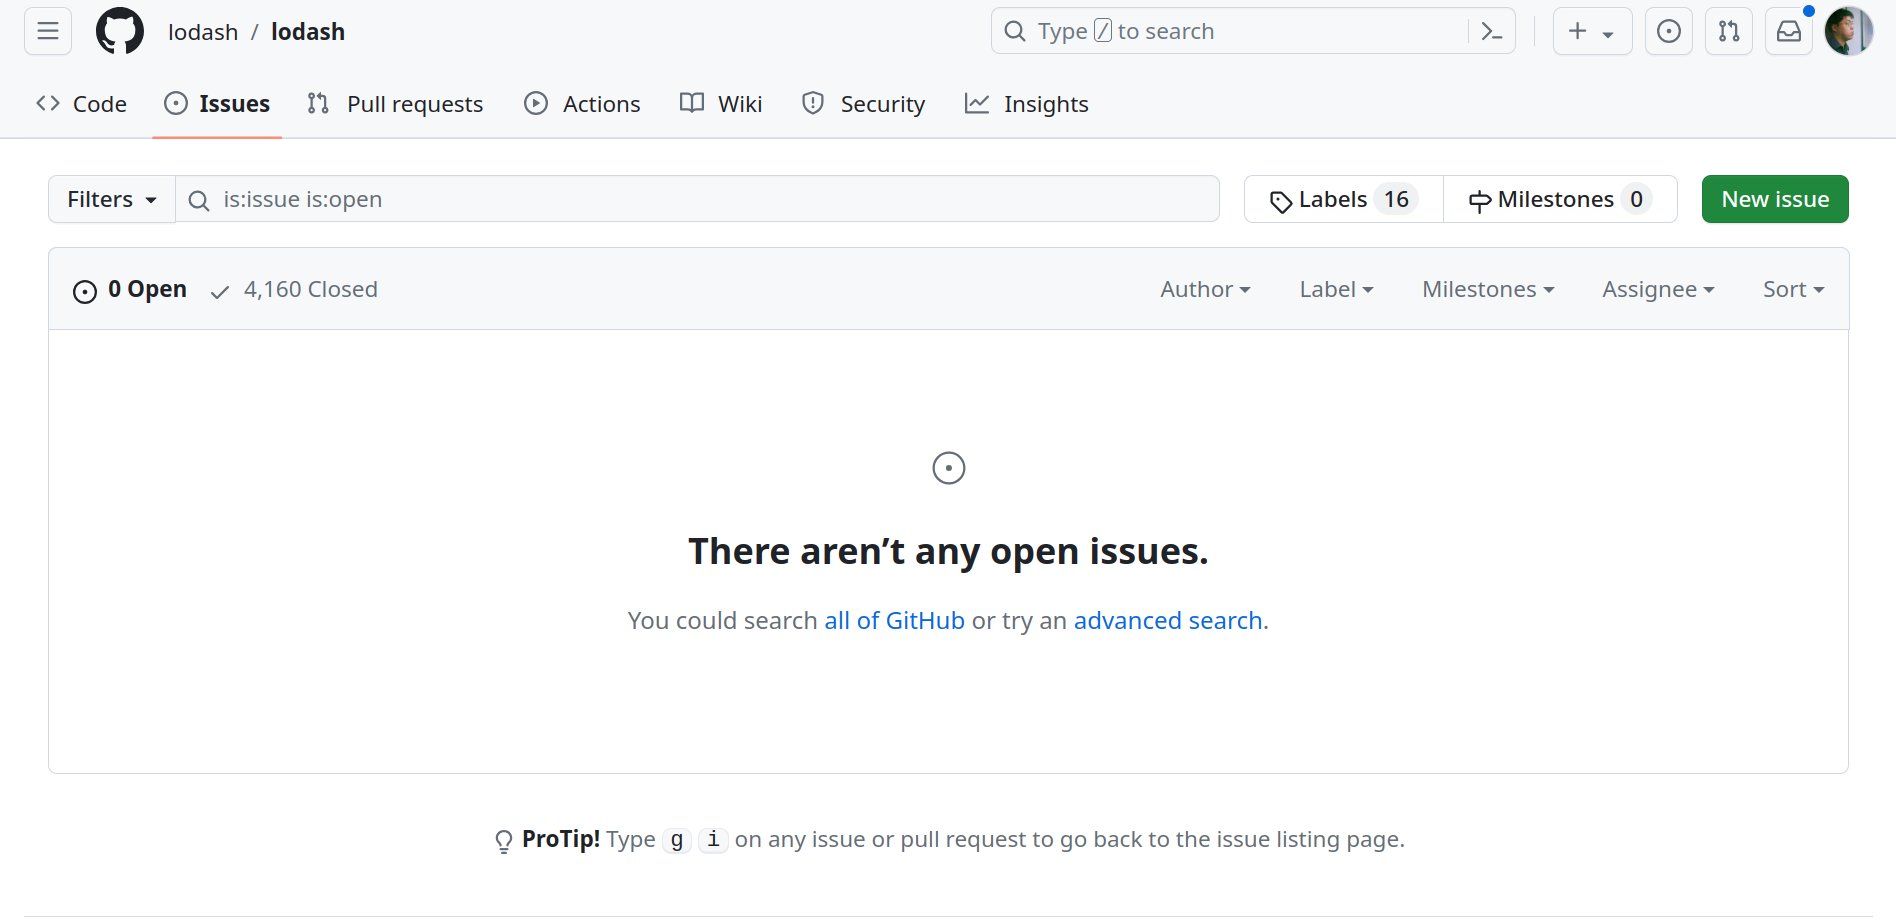Show the 0 Open issues
The image size is (1896, 920).
(x=130, y=290)
